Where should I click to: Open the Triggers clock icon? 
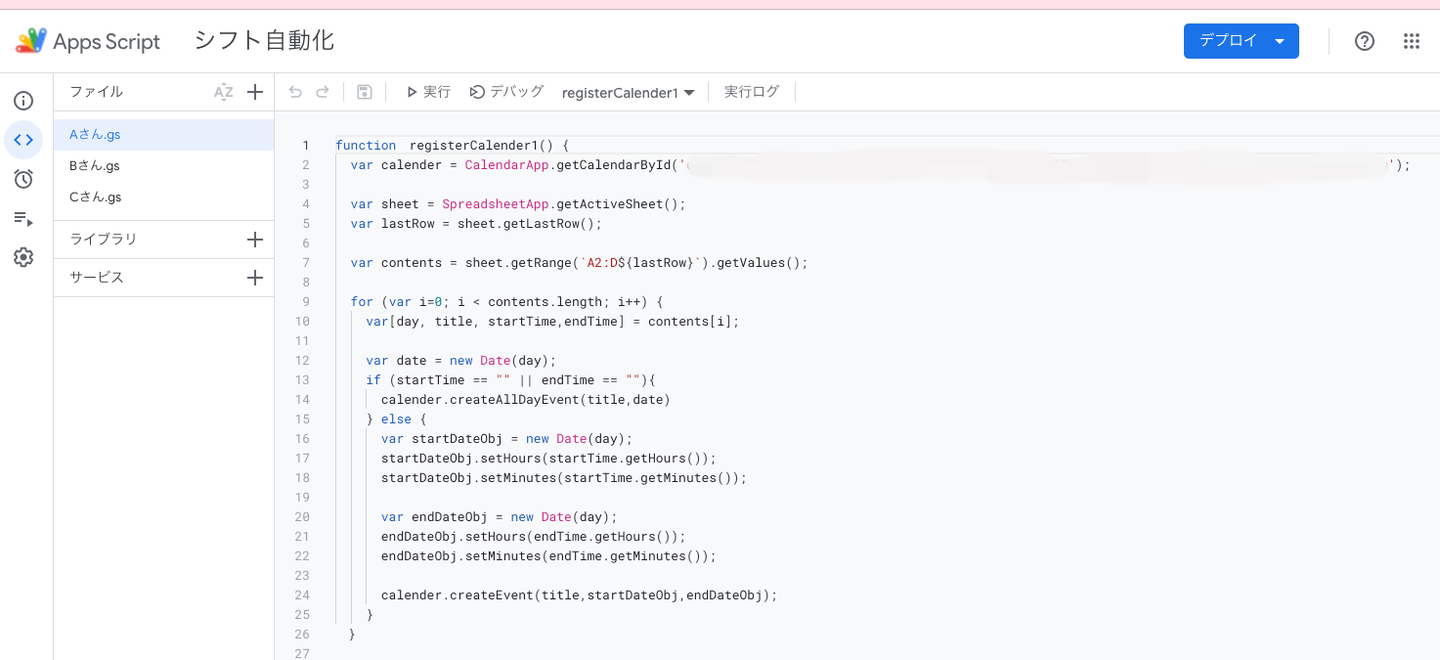[x=23, y=179]
